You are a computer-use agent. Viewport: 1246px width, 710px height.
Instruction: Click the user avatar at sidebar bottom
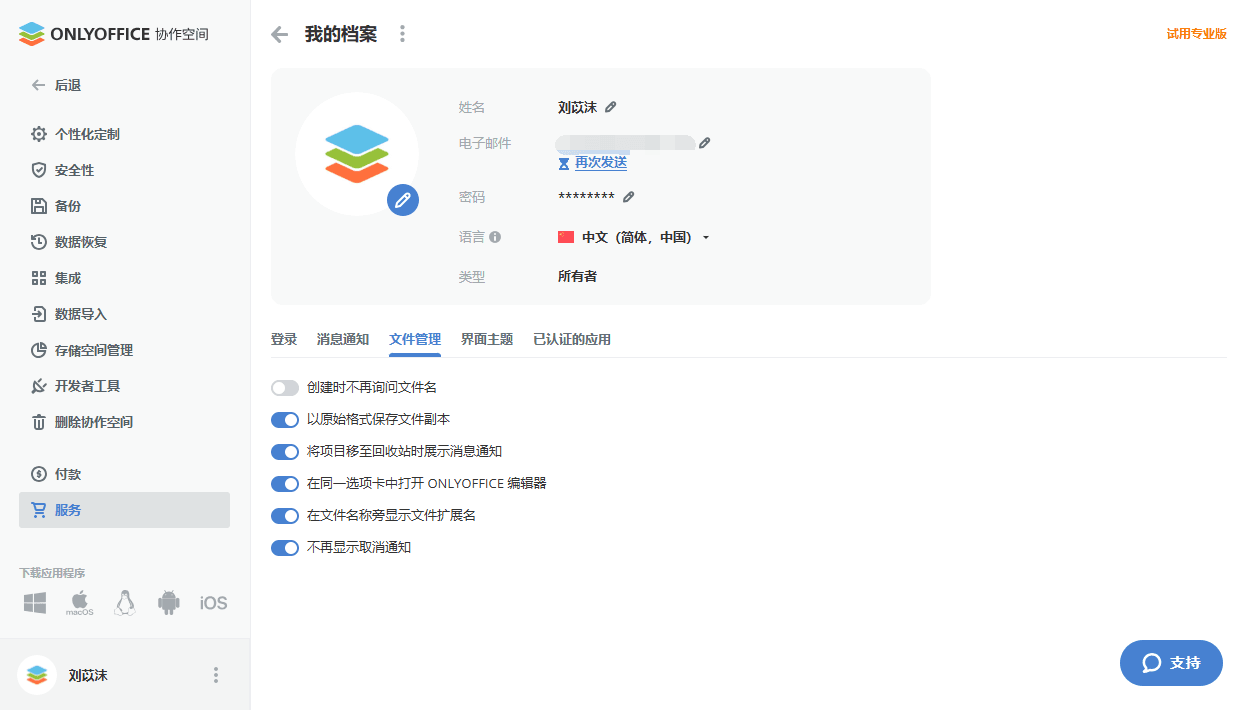point(37,675)
